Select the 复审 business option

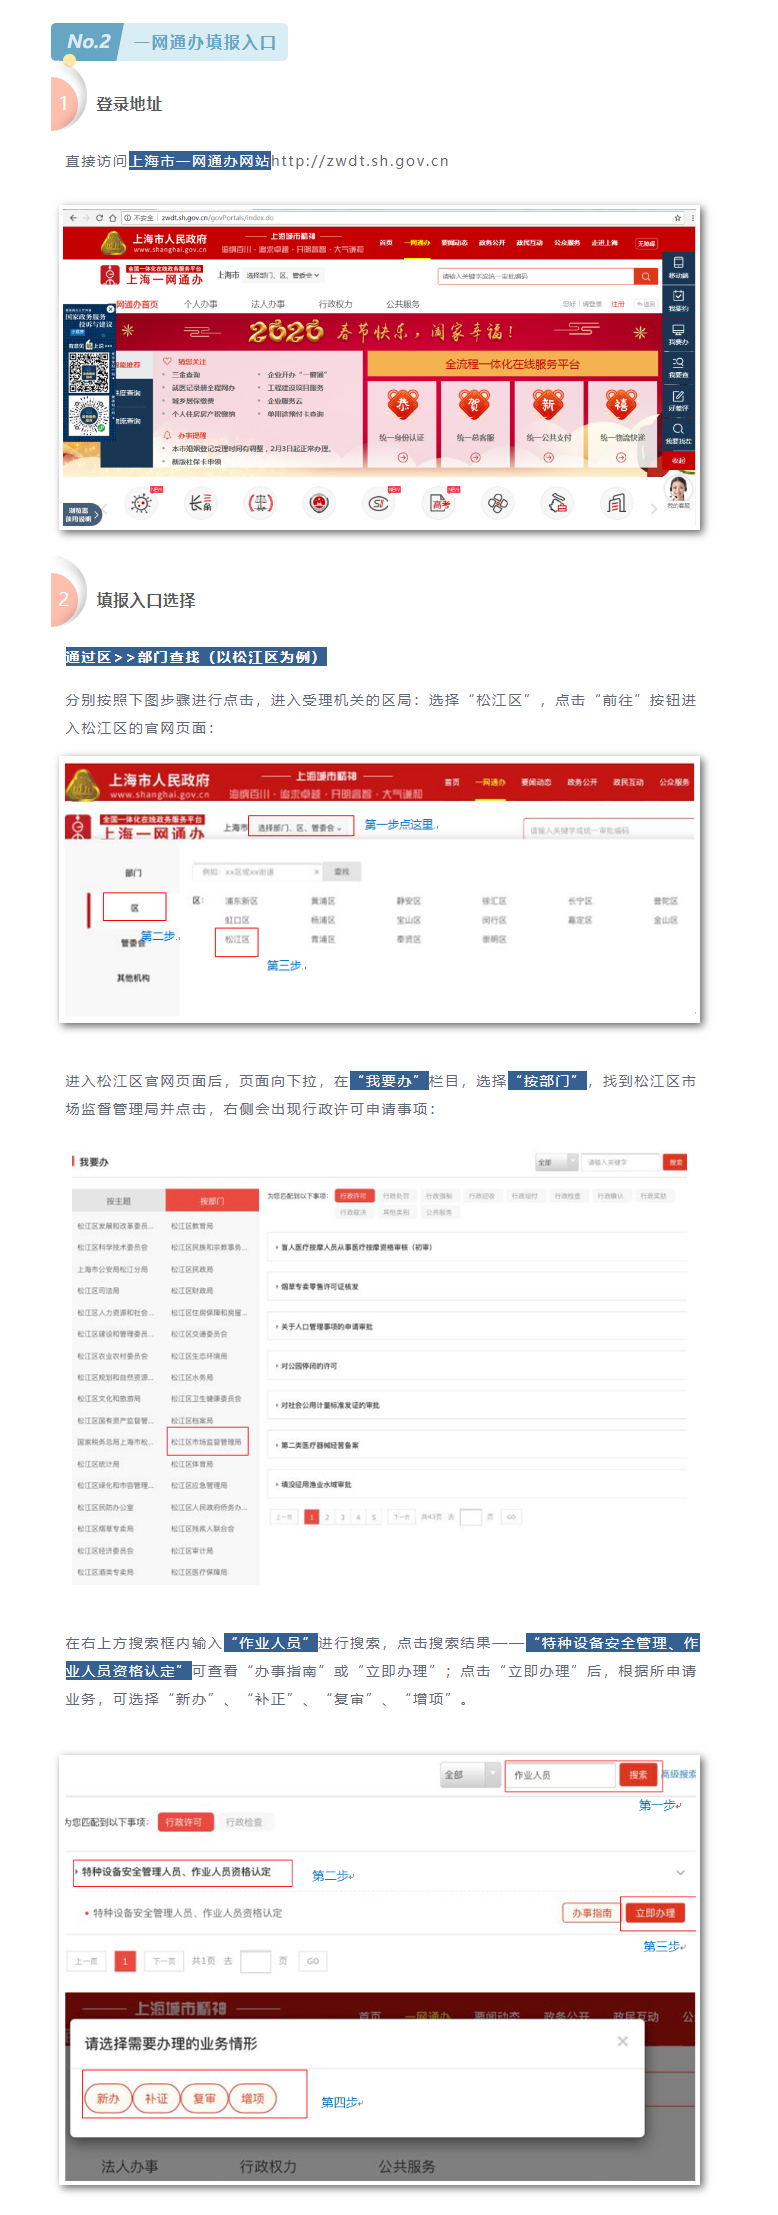click(x=204, y=2098)
